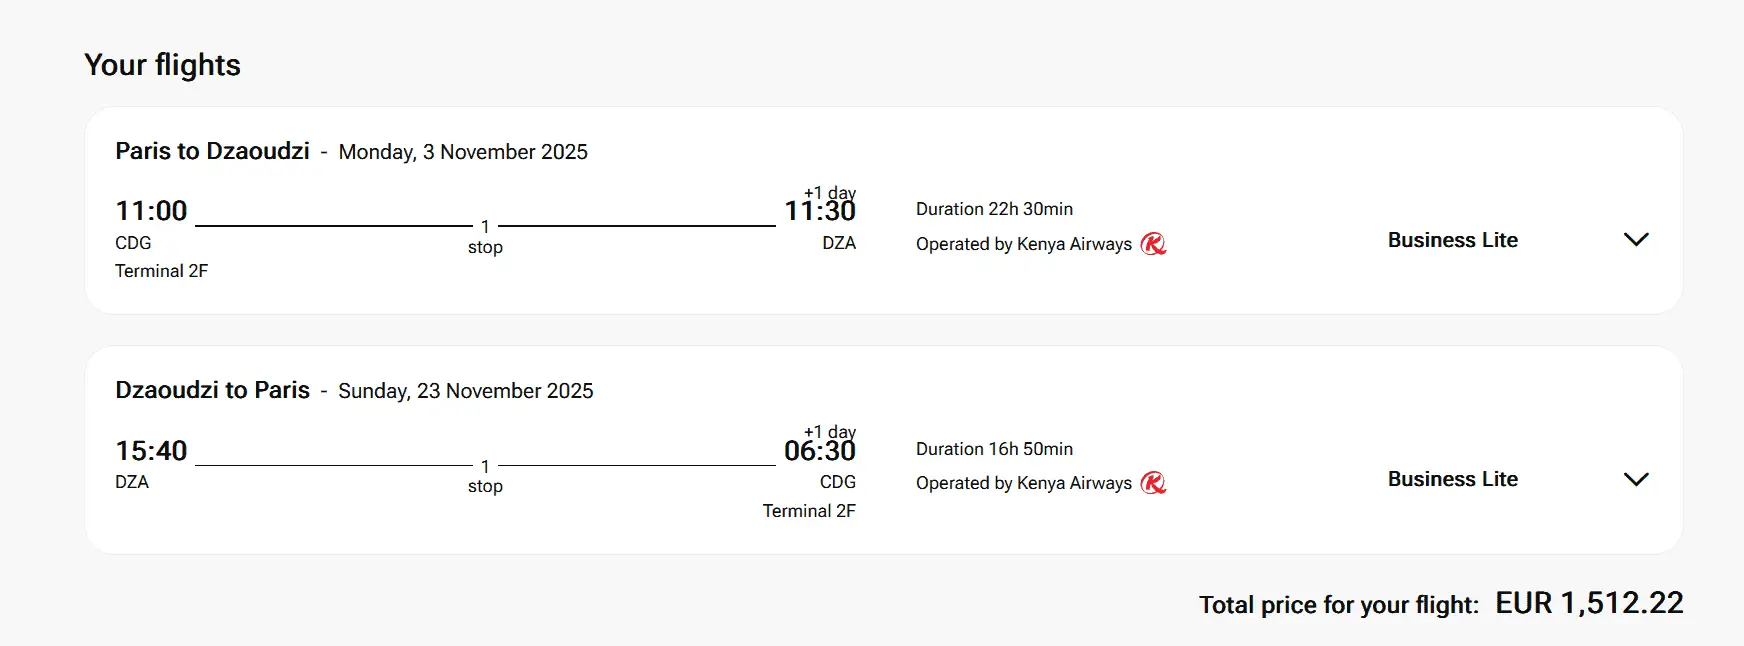Click the Your flights heading
The image size is (1744, 646).
[162, 65]
